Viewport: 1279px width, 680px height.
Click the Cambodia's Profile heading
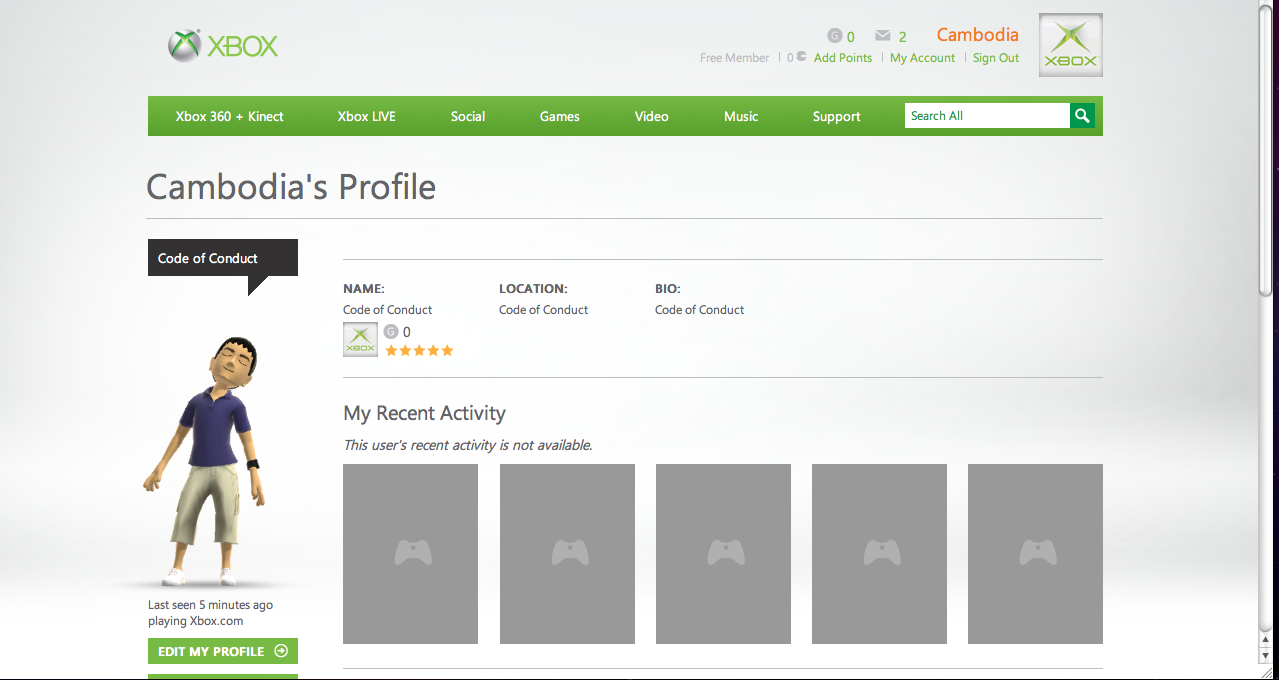click(291, 187)
